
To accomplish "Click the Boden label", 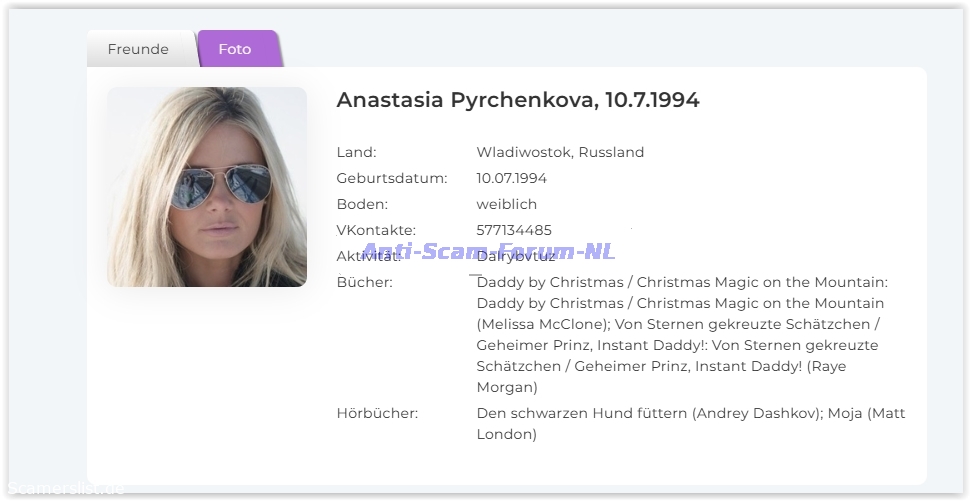I will click(x=360, y=204).
